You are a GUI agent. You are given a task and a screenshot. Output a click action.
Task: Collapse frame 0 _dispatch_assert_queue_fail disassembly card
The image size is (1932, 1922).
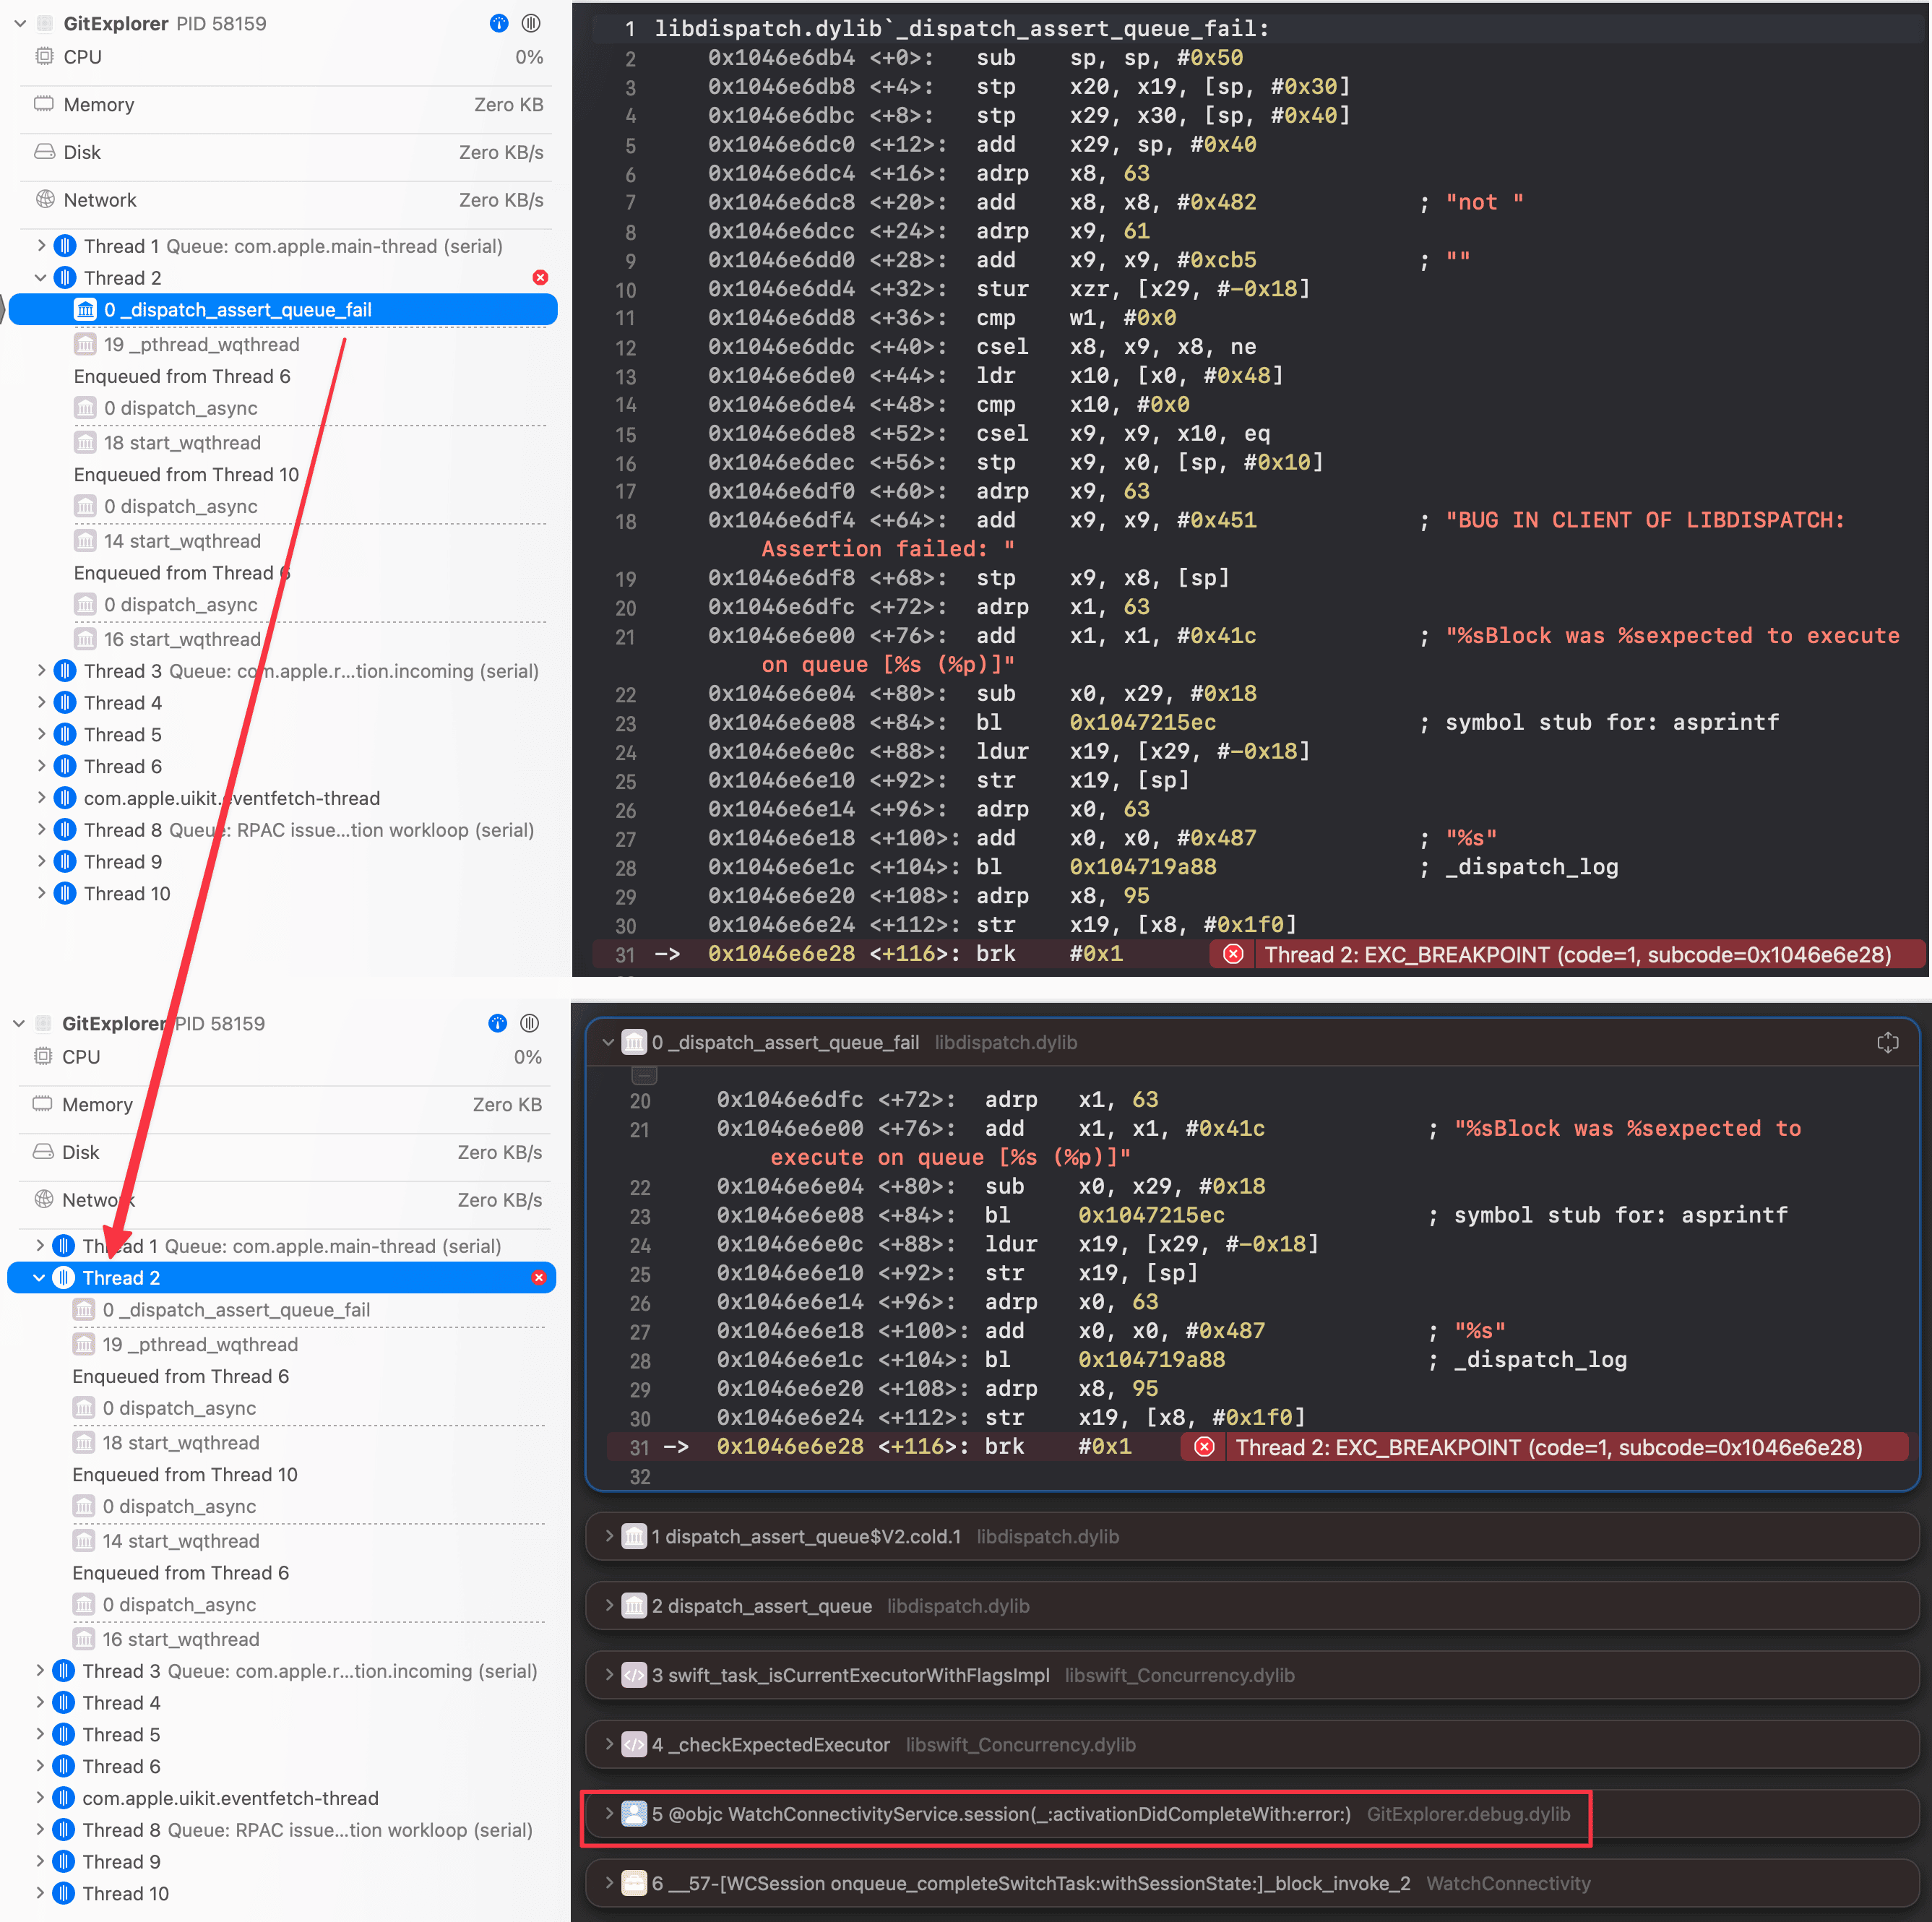pos(608,1043)
